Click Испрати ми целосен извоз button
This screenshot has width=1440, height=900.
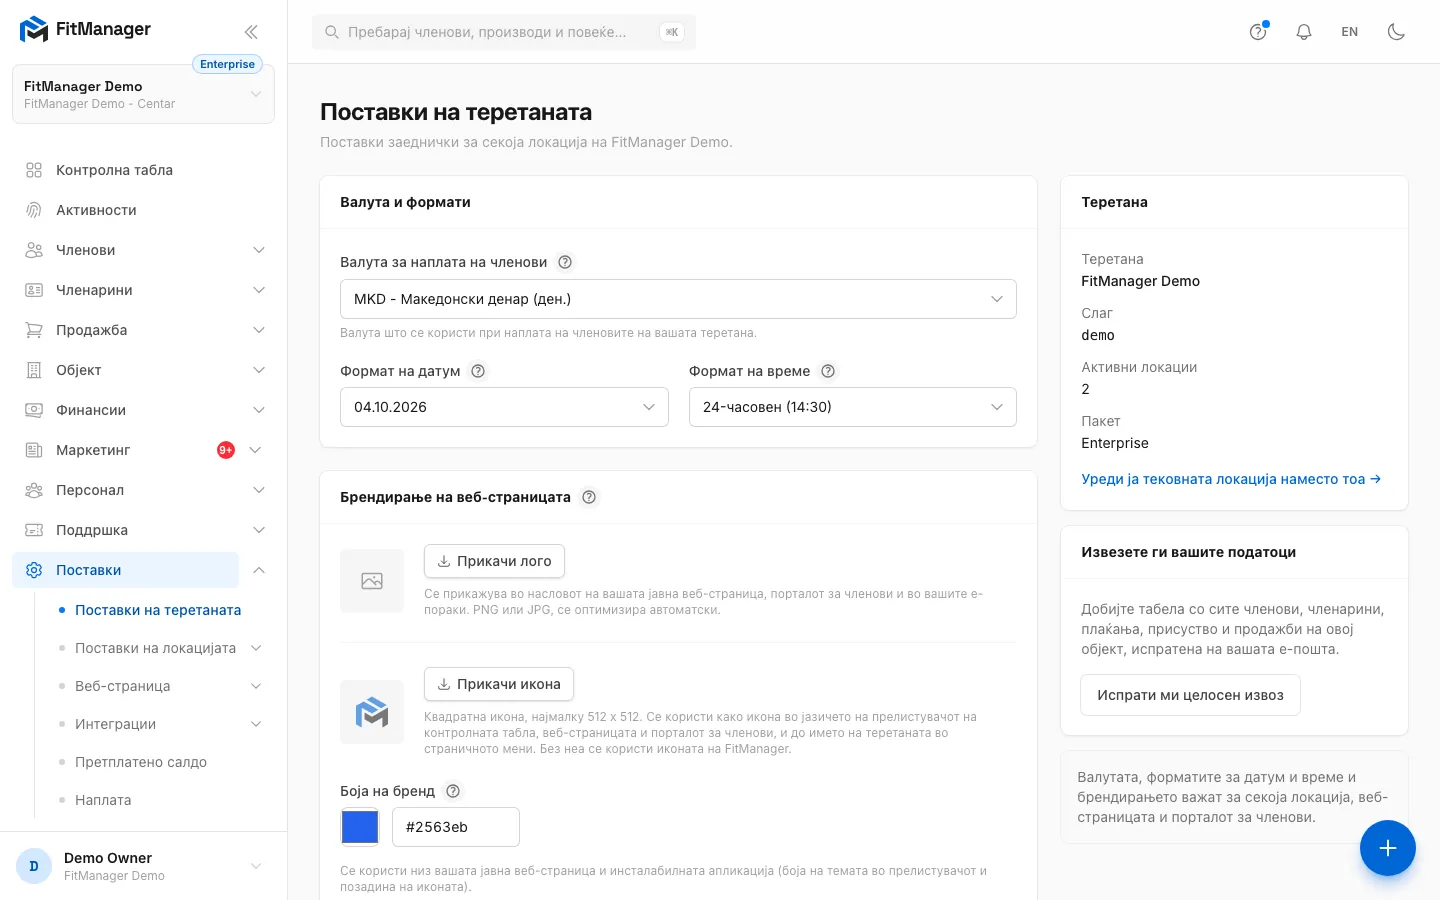click(x=1190, y=695)
